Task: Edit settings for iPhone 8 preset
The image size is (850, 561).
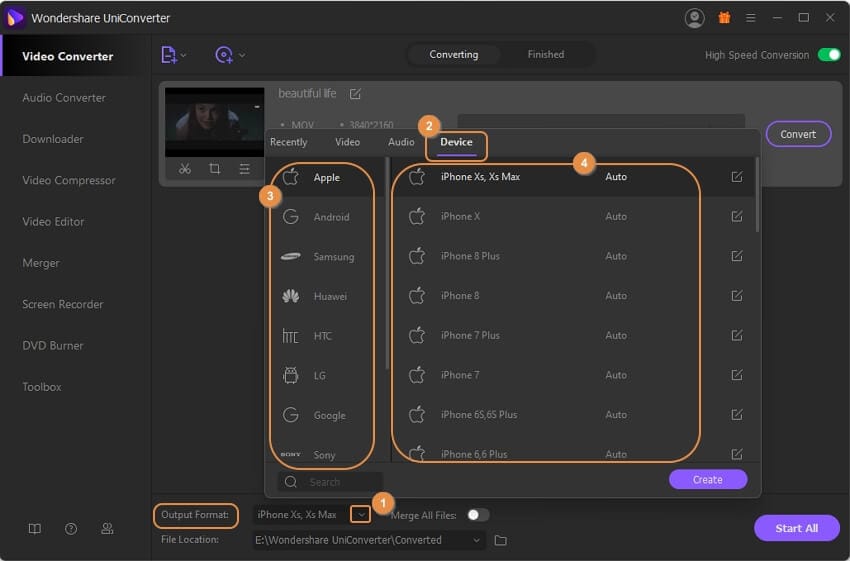Action: [x=737, y=295]
